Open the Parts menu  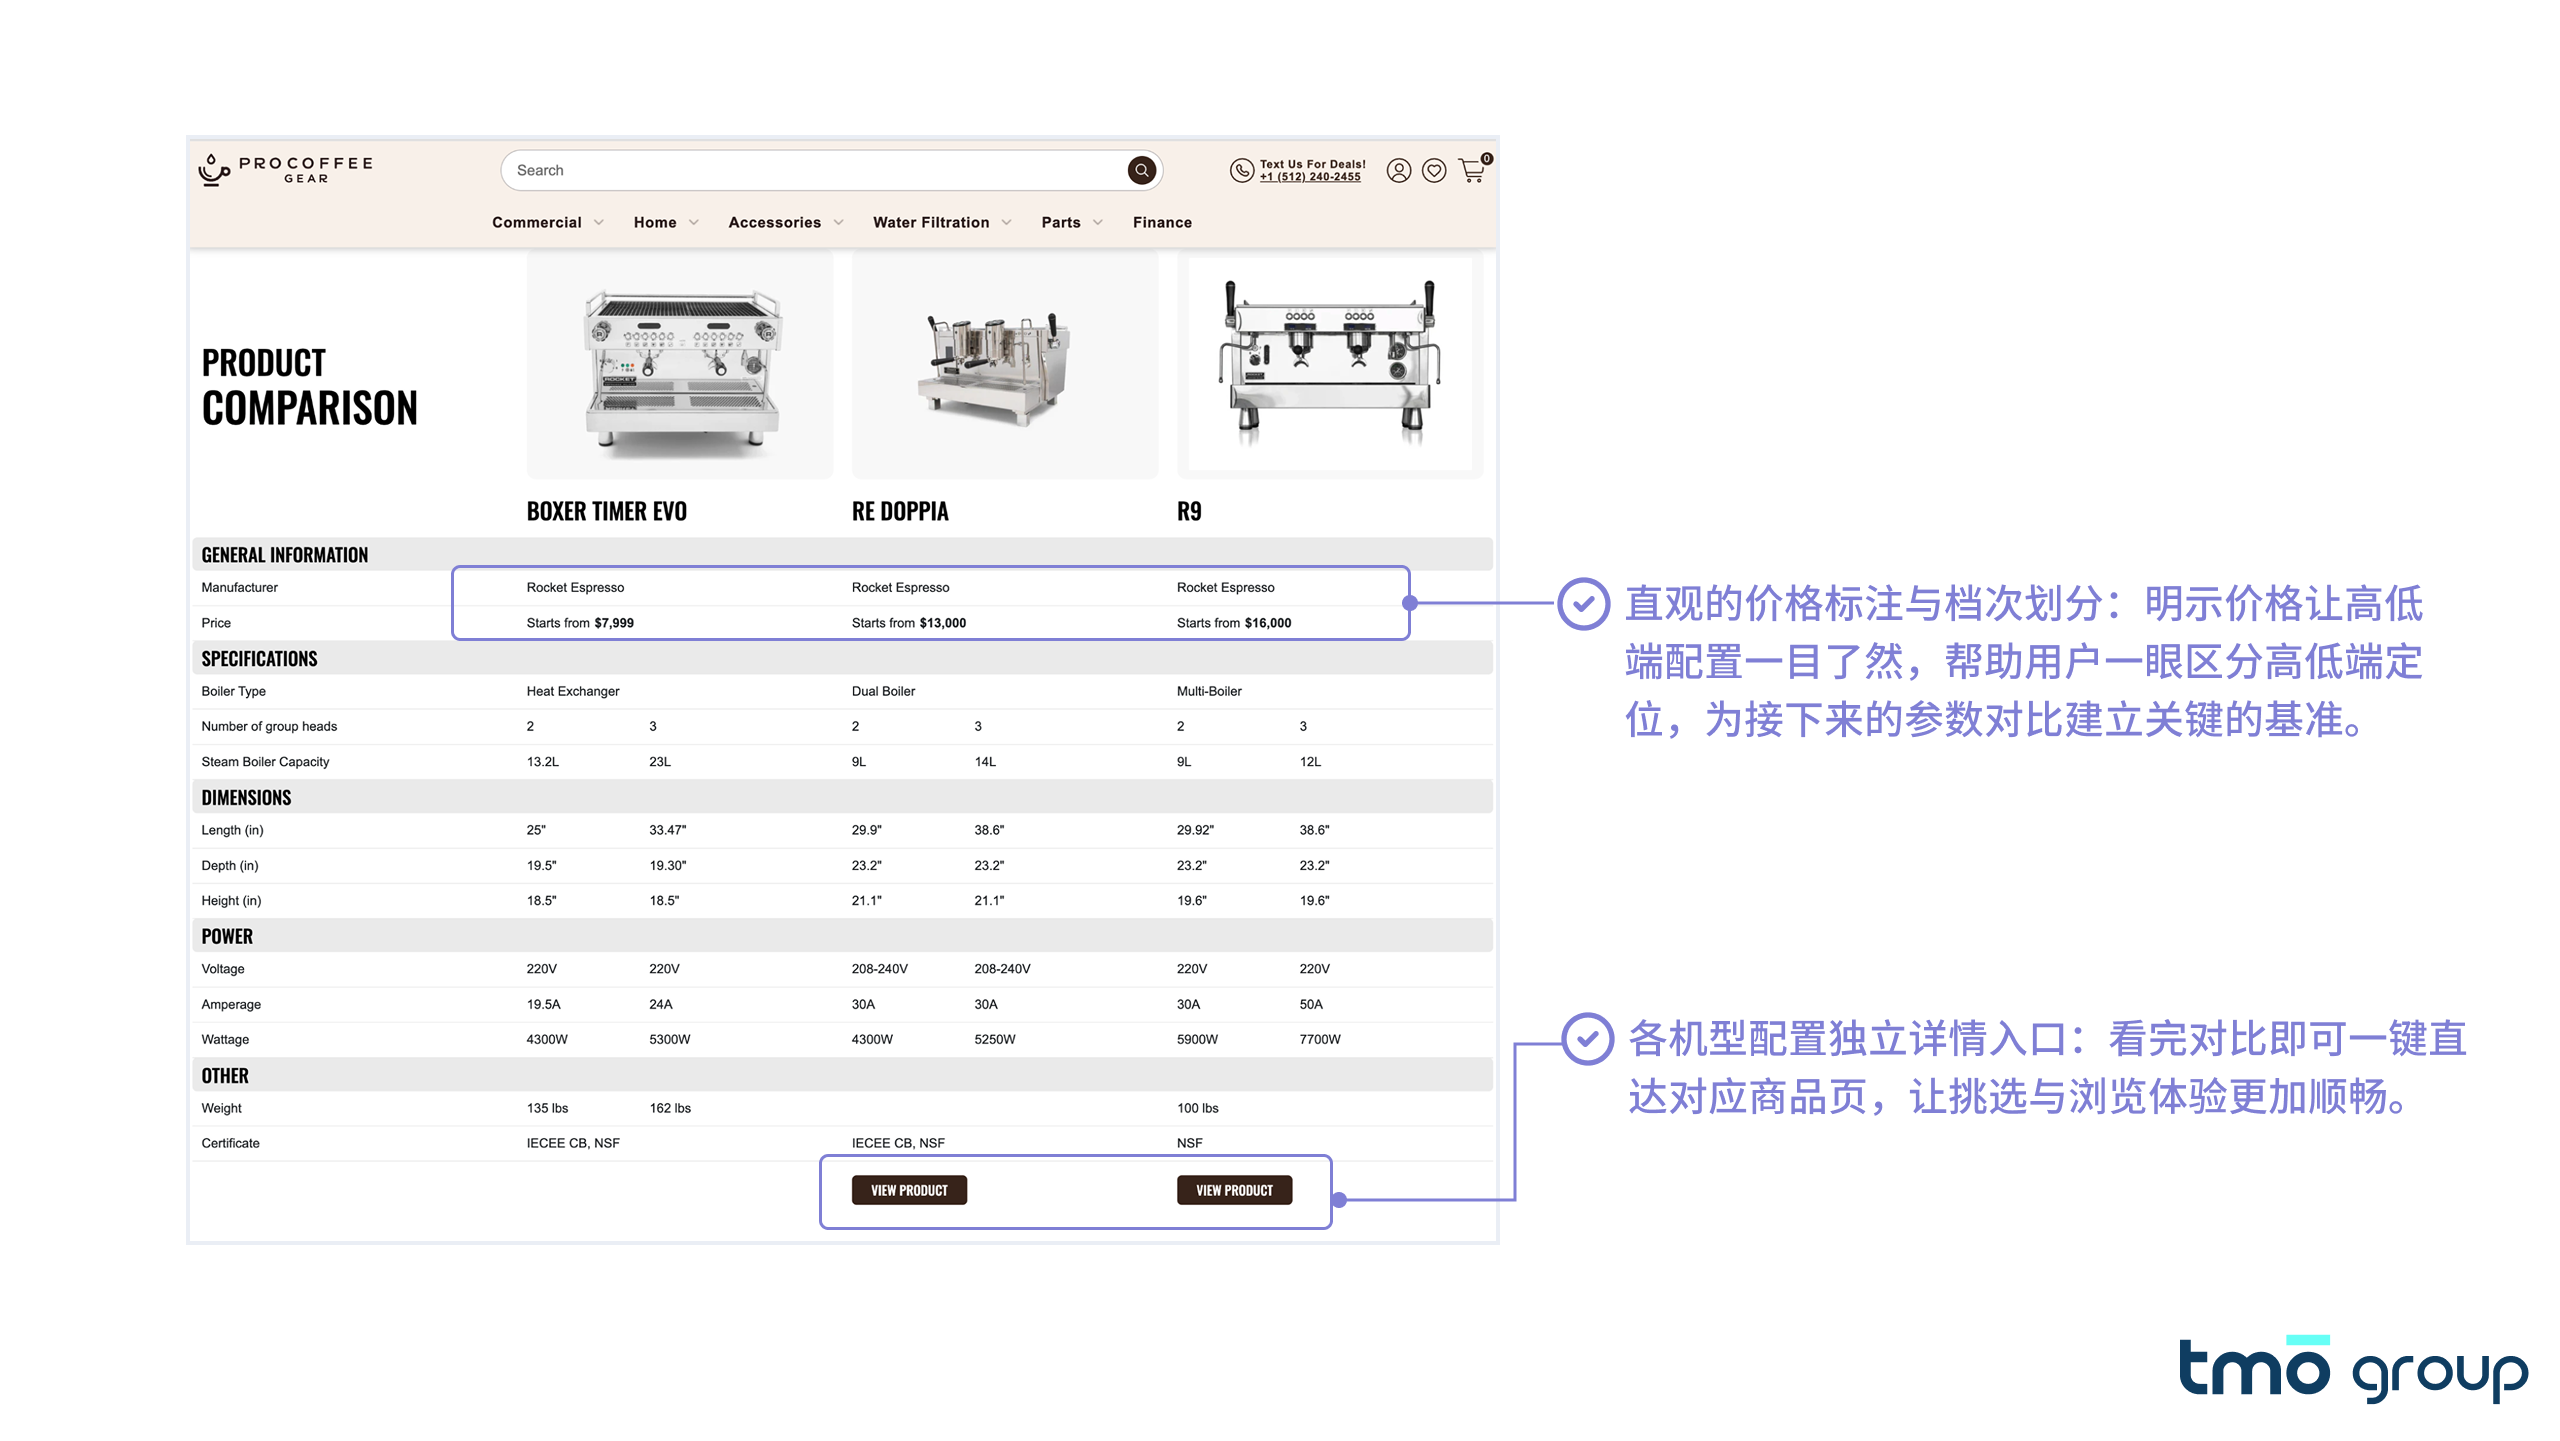[1061, 222]
